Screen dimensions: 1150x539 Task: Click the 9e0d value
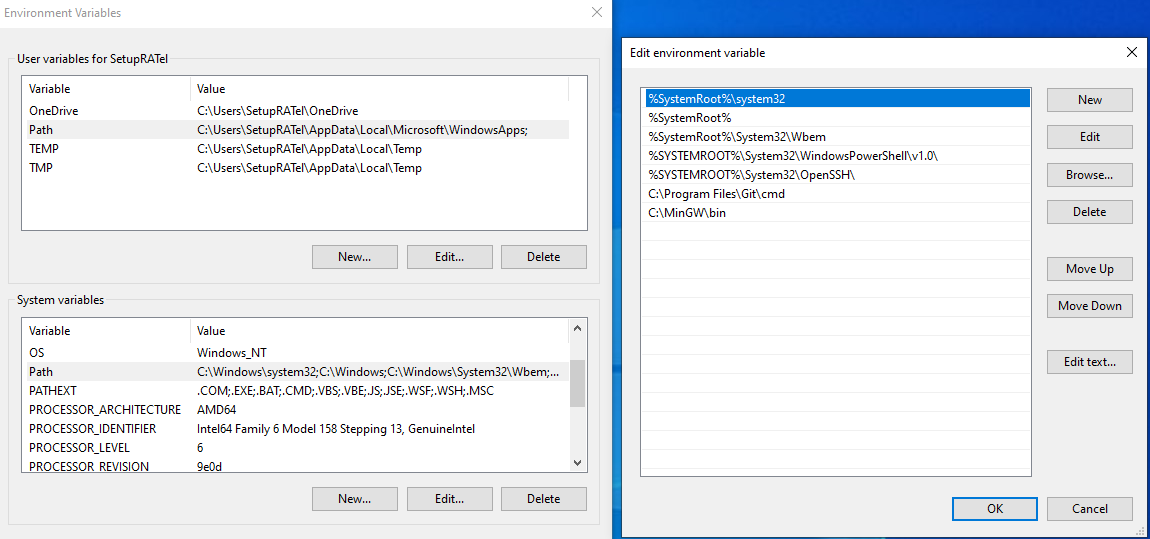pyautogui.click(x=210, y=466)
